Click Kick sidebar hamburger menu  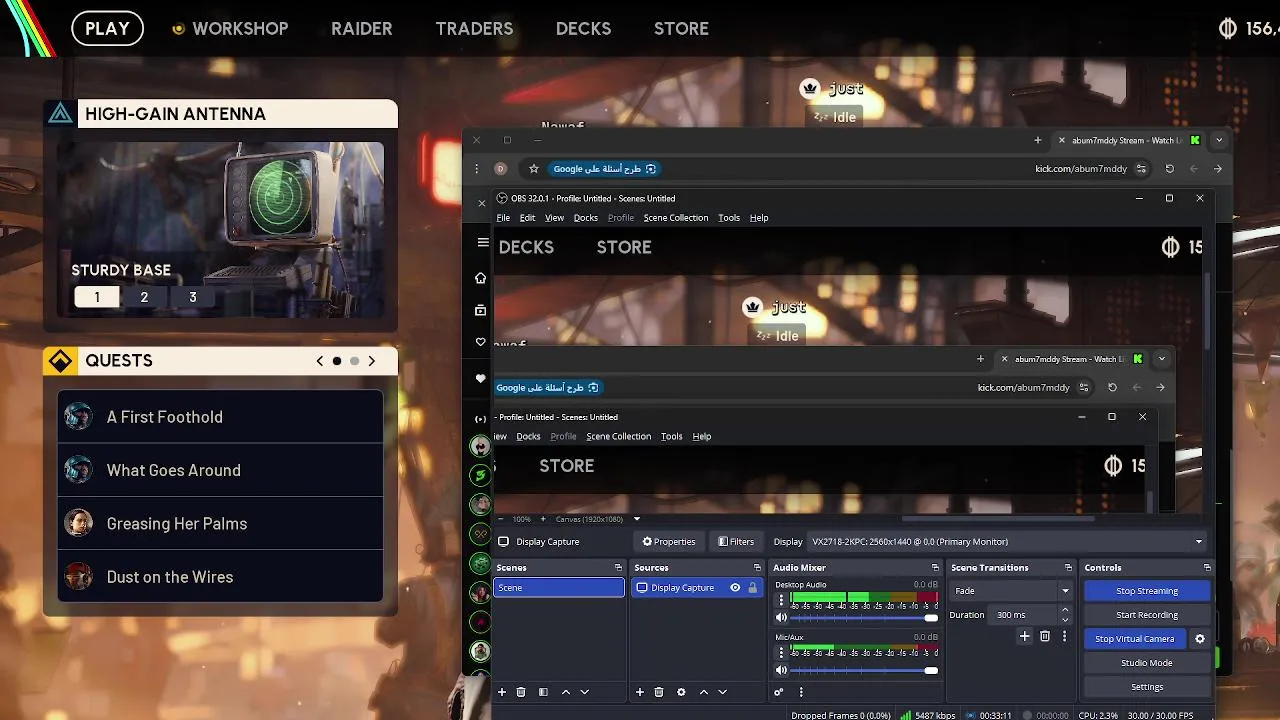tap(483, 243)
